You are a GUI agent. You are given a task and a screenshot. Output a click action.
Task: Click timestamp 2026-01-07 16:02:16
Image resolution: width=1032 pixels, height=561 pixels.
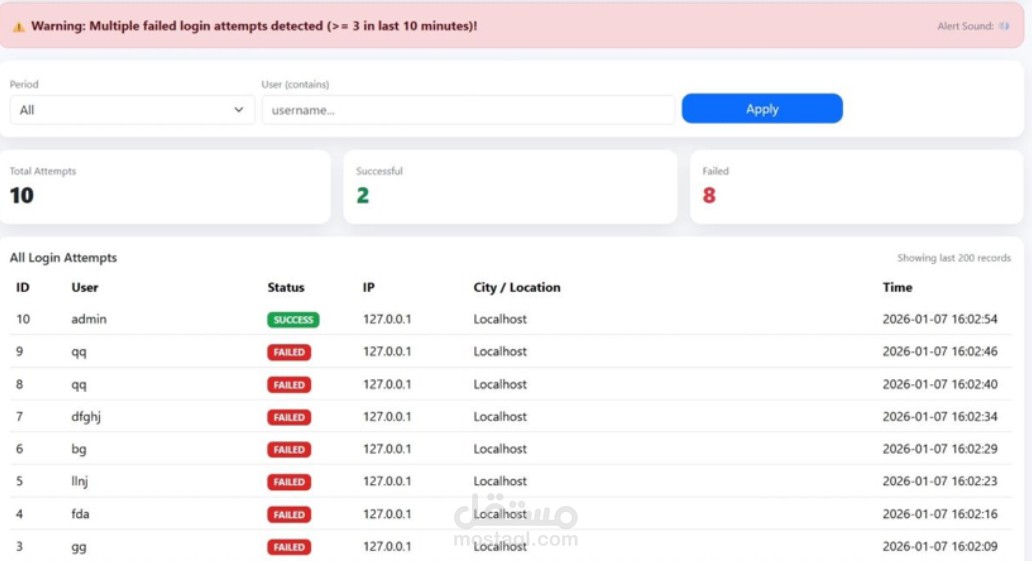coord(940,514)
